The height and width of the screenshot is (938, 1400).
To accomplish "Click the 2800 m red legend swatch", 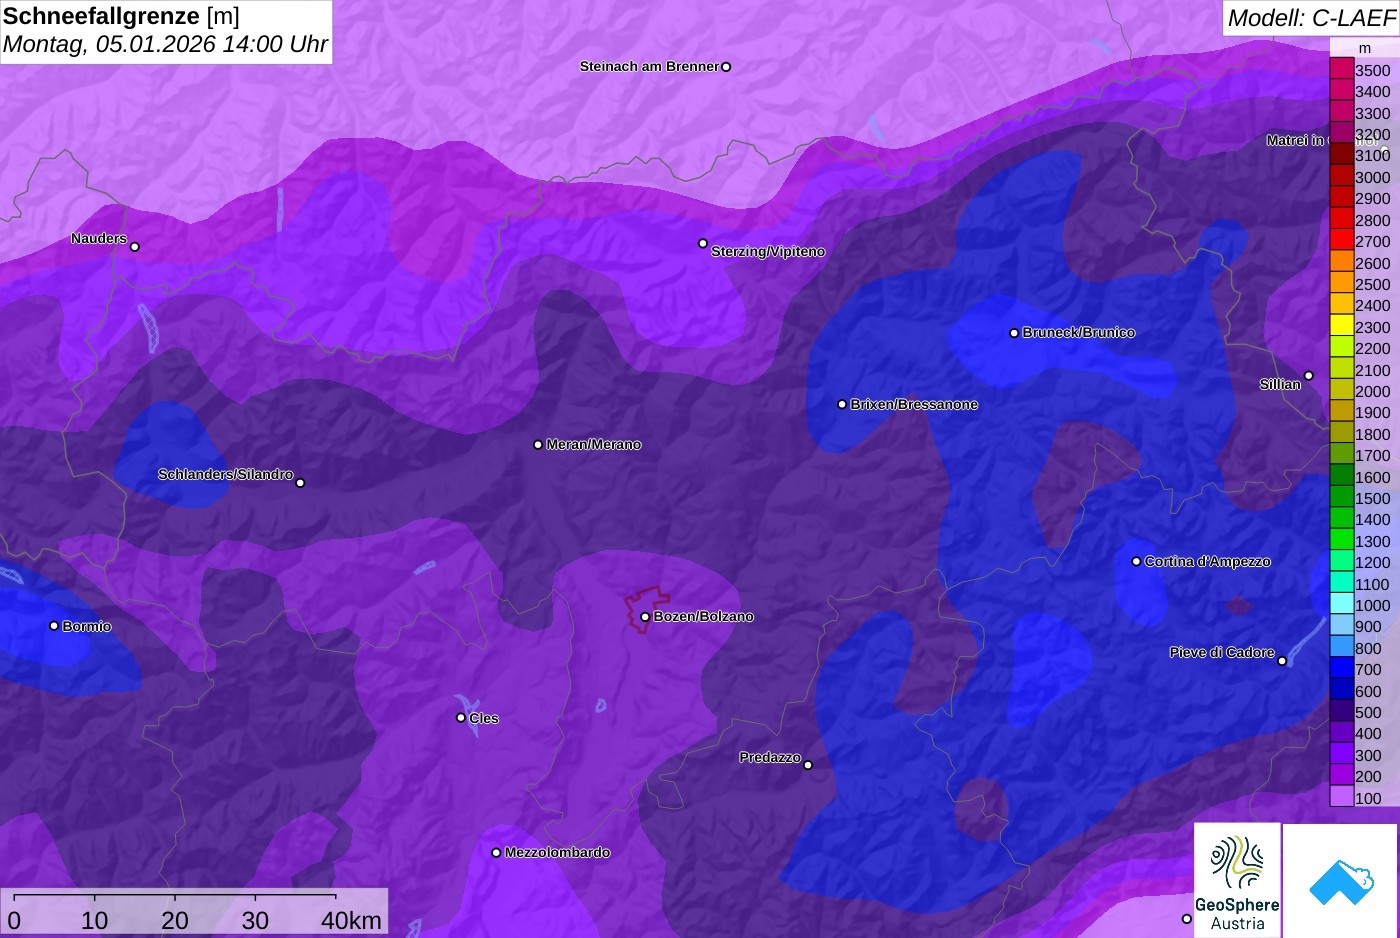I will (1341, 220).
